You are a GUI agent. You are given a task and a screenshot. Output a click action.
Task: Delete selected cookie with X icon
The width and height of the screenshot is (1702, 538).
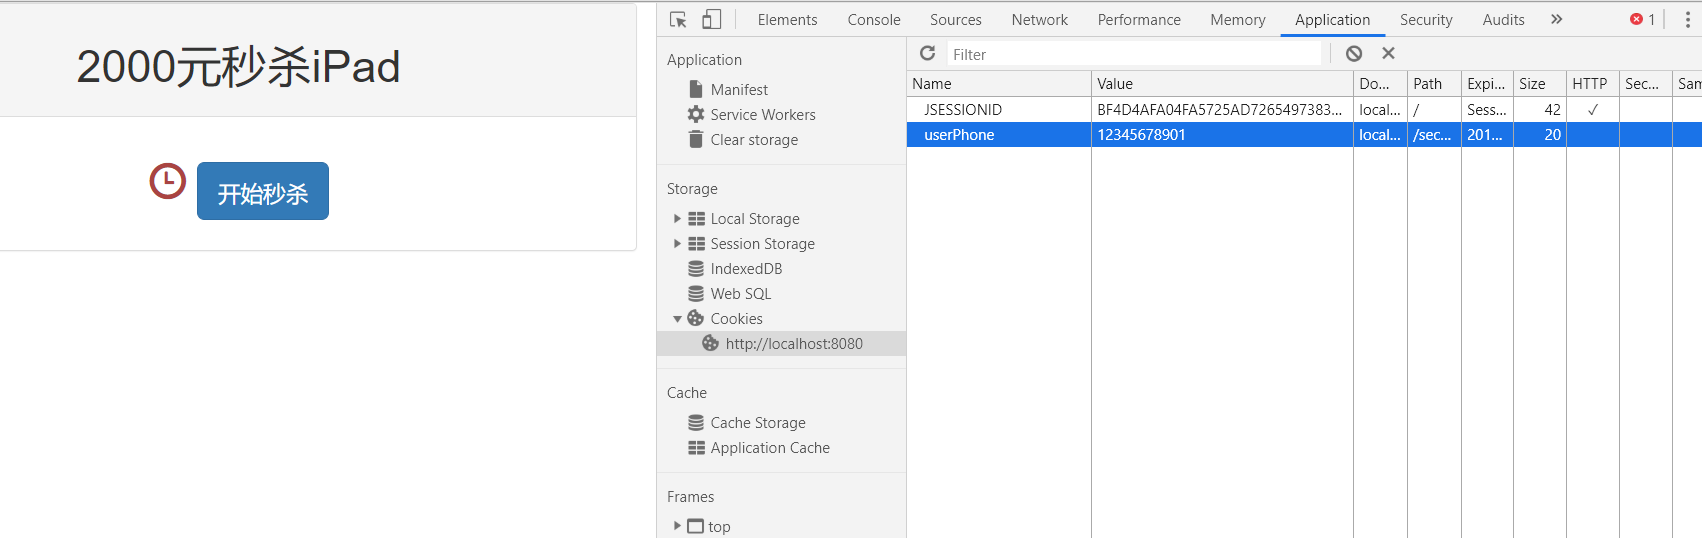[x=1388, y=54]
